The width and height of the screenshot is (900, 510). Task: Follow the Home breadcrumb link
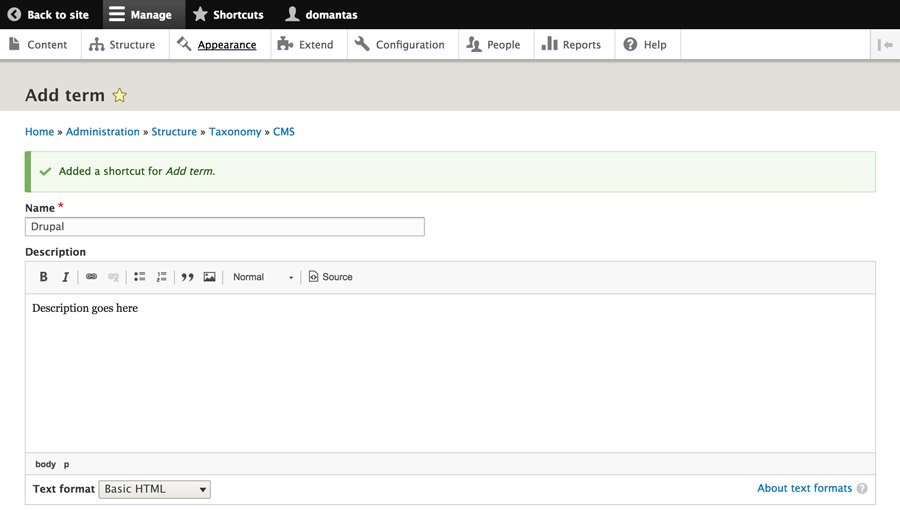pos(39,132)
